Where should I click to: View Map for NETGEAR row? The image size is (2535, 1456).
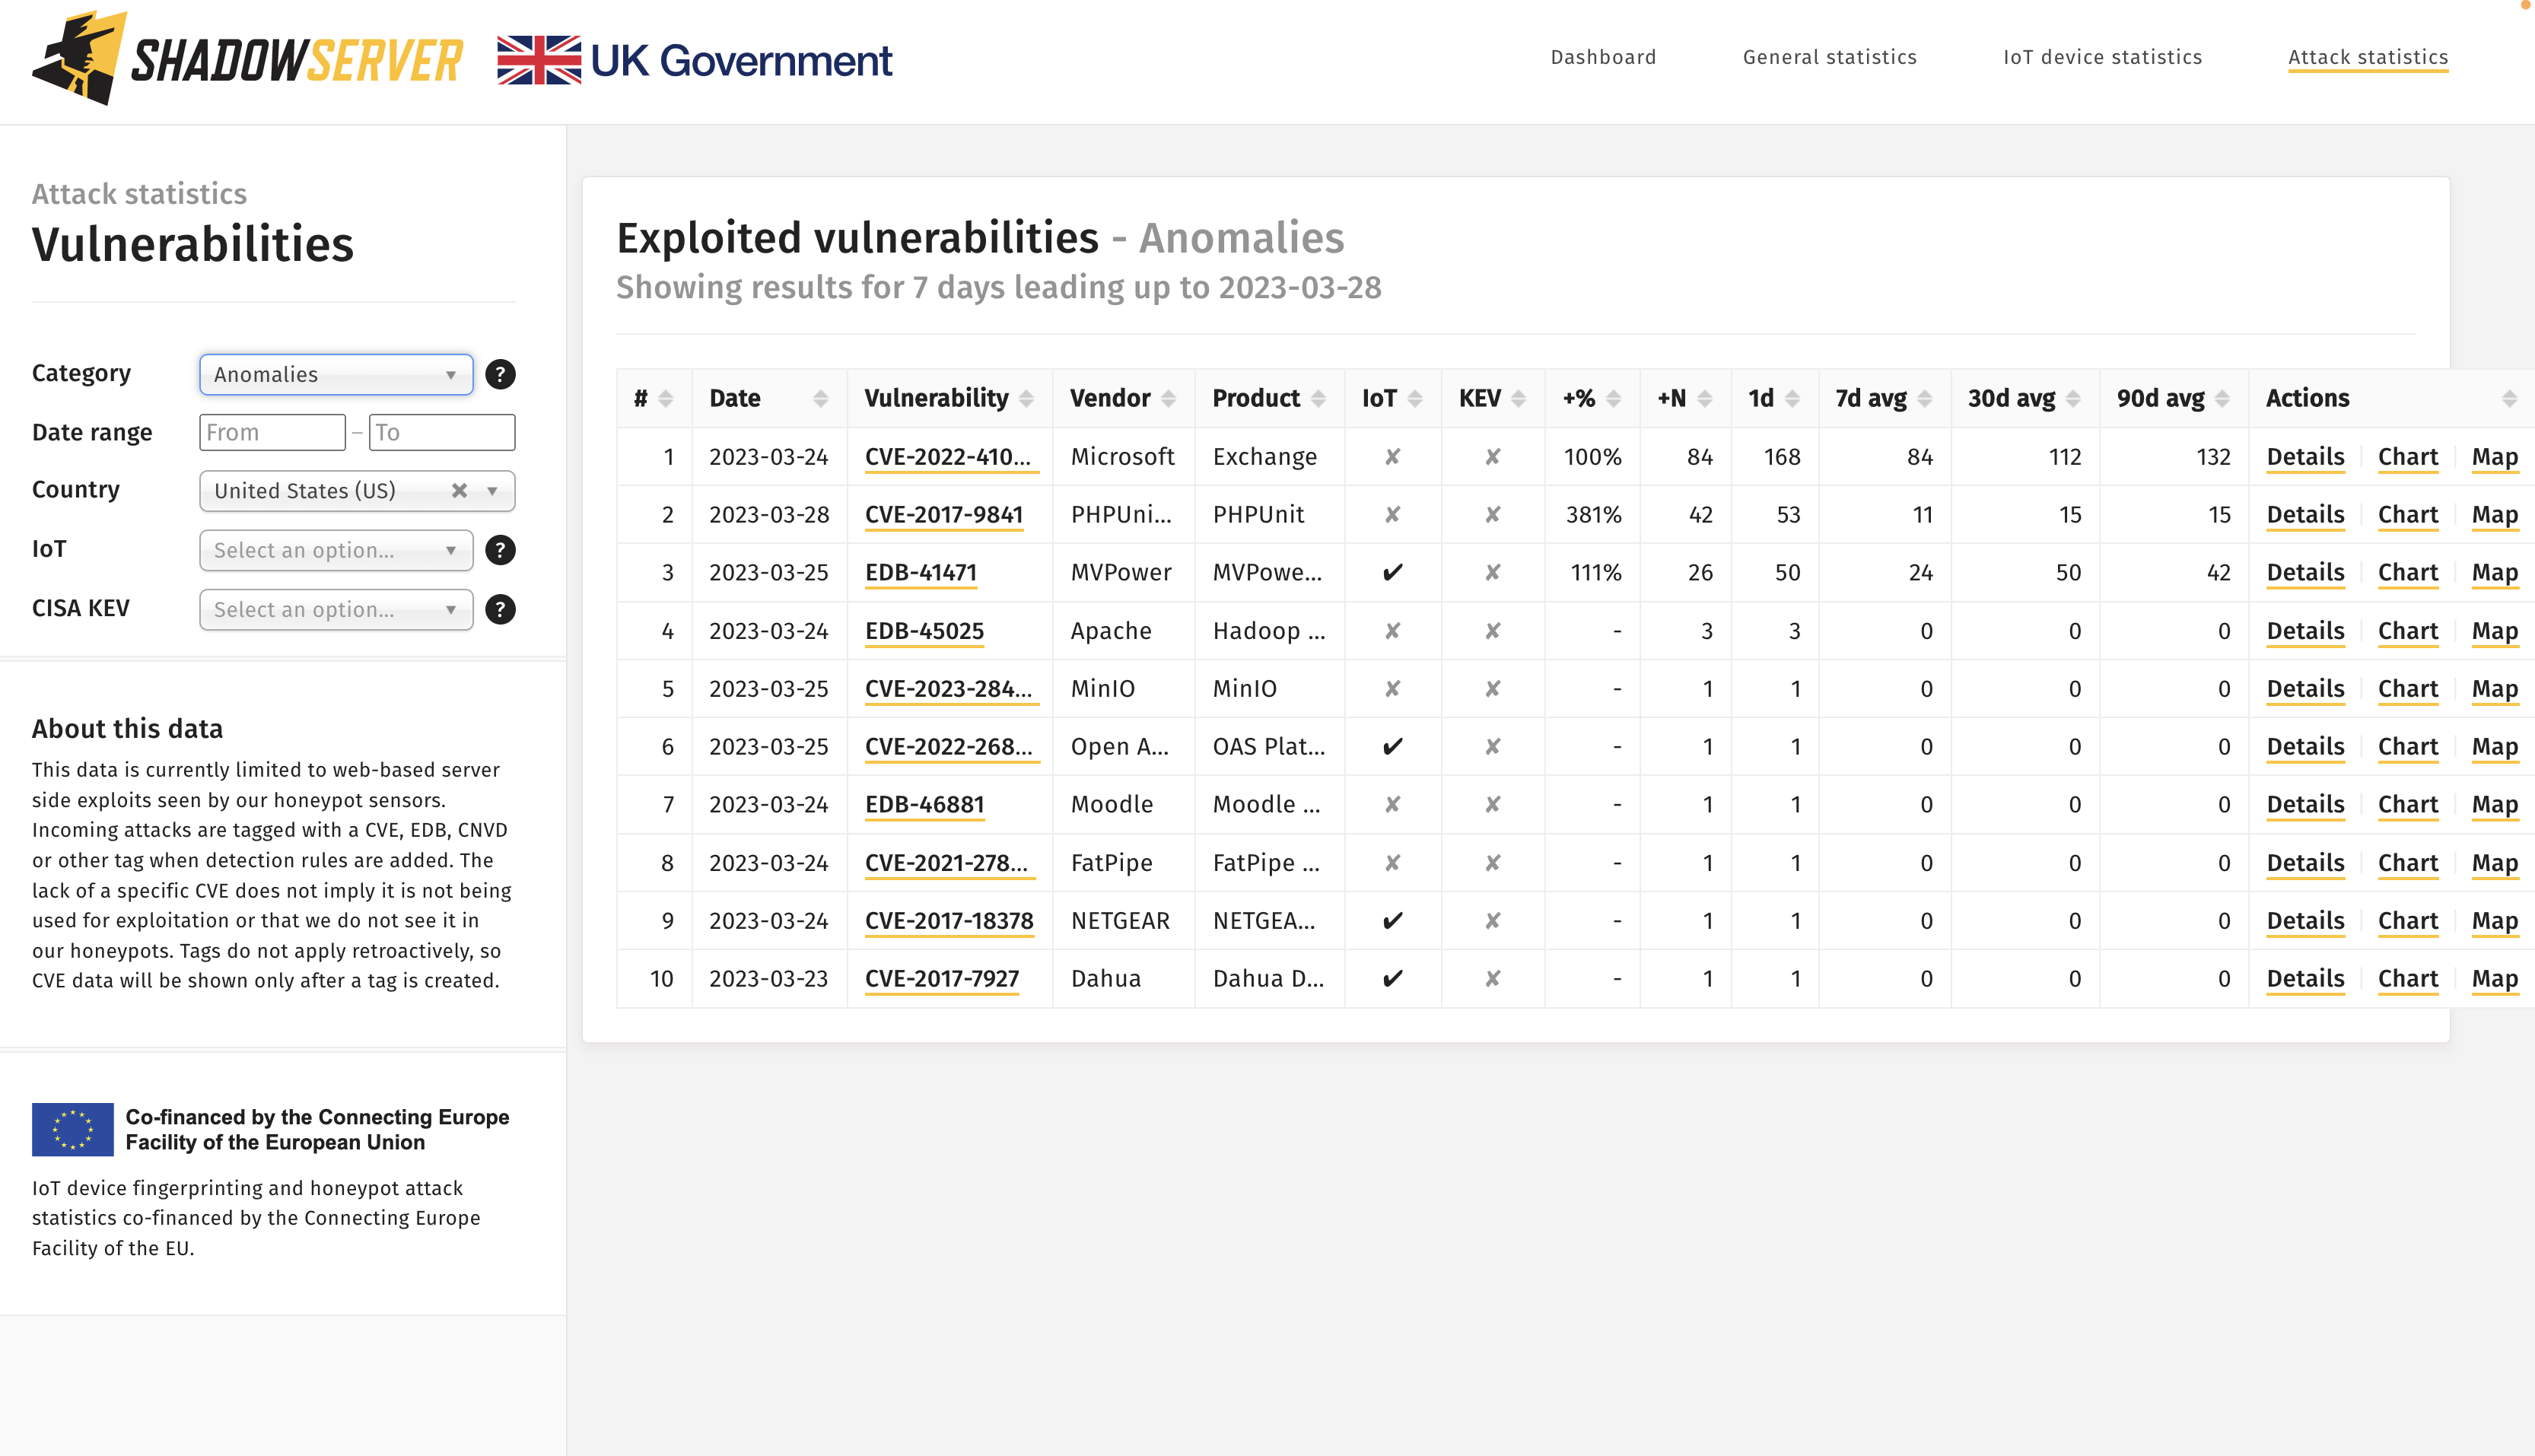2494,921
